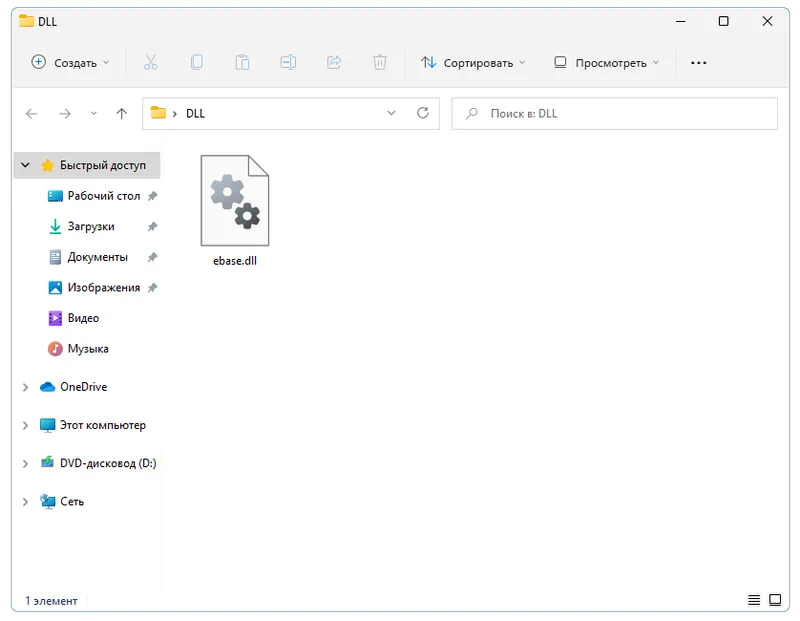The width and height of the screenshot is (800, 621).
Task: Click the Delete trash bin icon
Action: pos(380,63)
